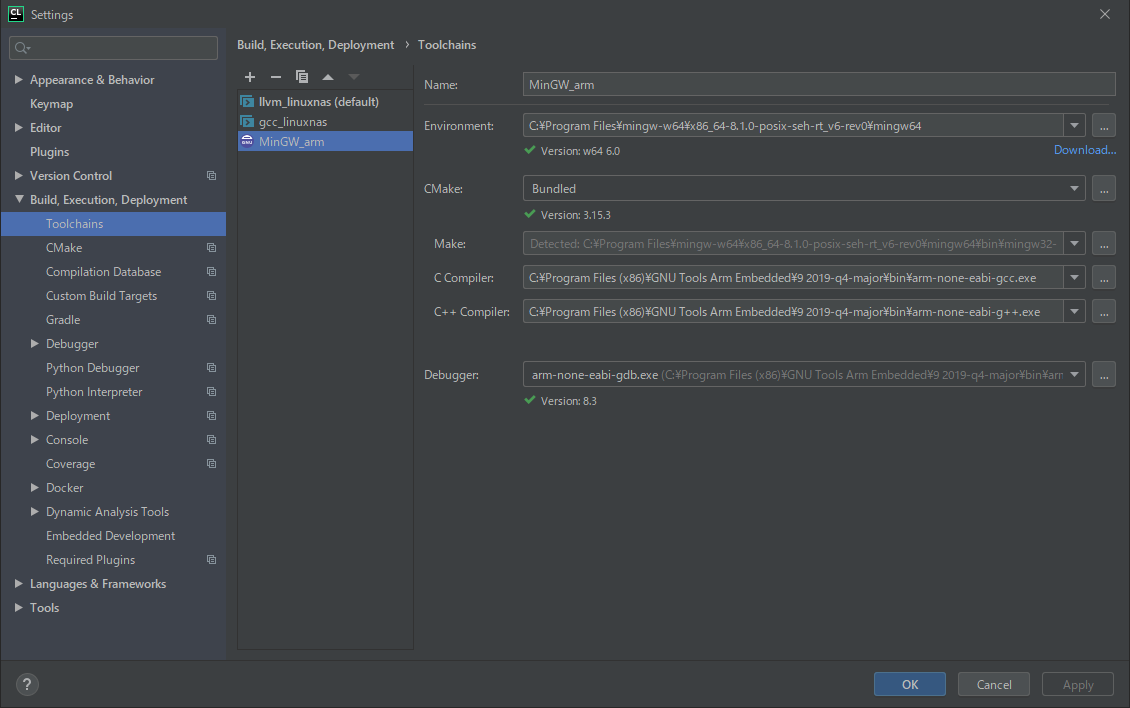The image size is (1130, 708).
Task: Confirm settings with OK button
Action: point(909,684)
